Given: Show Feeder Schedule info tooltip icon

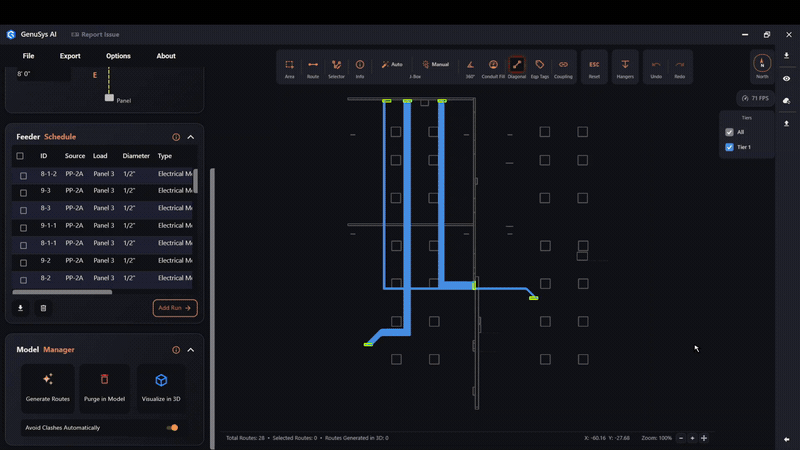Looking at the screenshot, I should point(176,137).
